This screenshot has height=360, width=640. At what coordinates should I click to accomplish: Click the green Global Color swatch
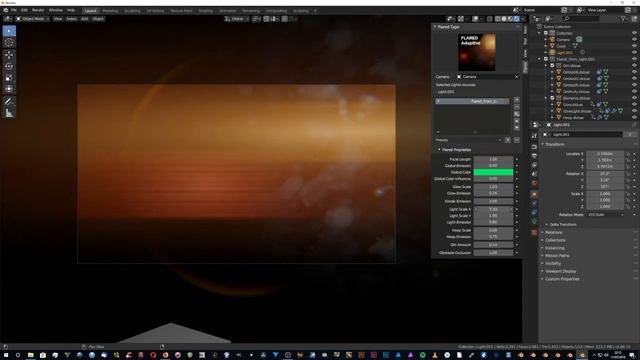point(493,172)
